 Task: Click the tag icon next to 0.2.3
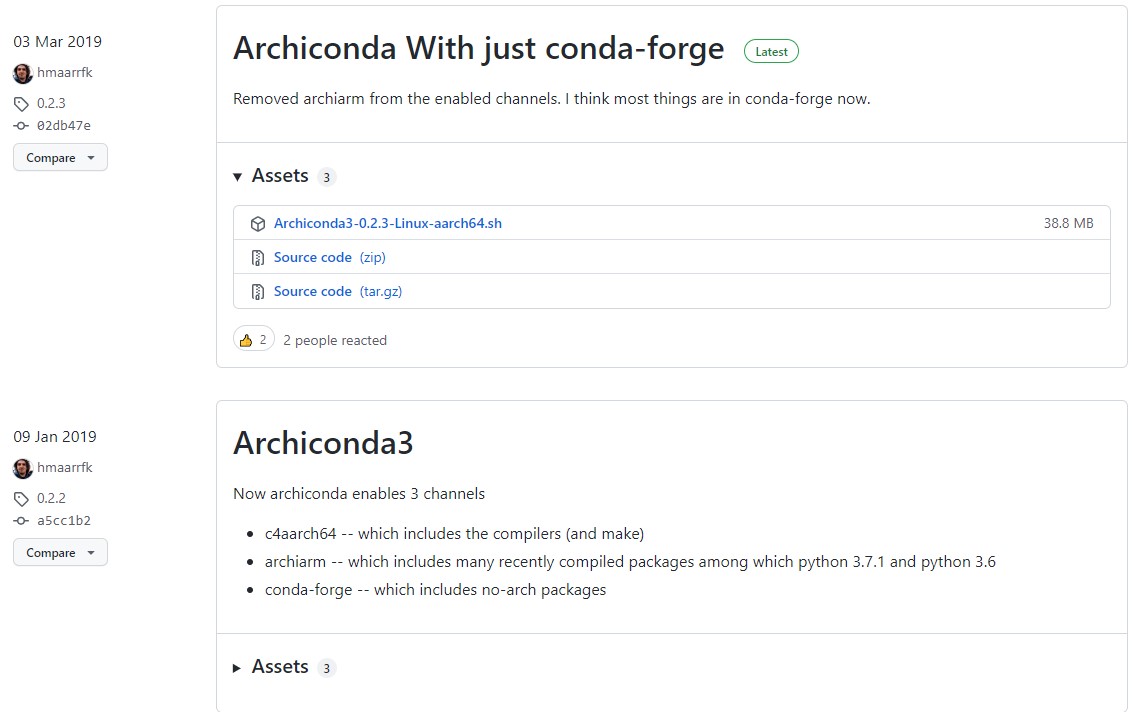(21, 104)
